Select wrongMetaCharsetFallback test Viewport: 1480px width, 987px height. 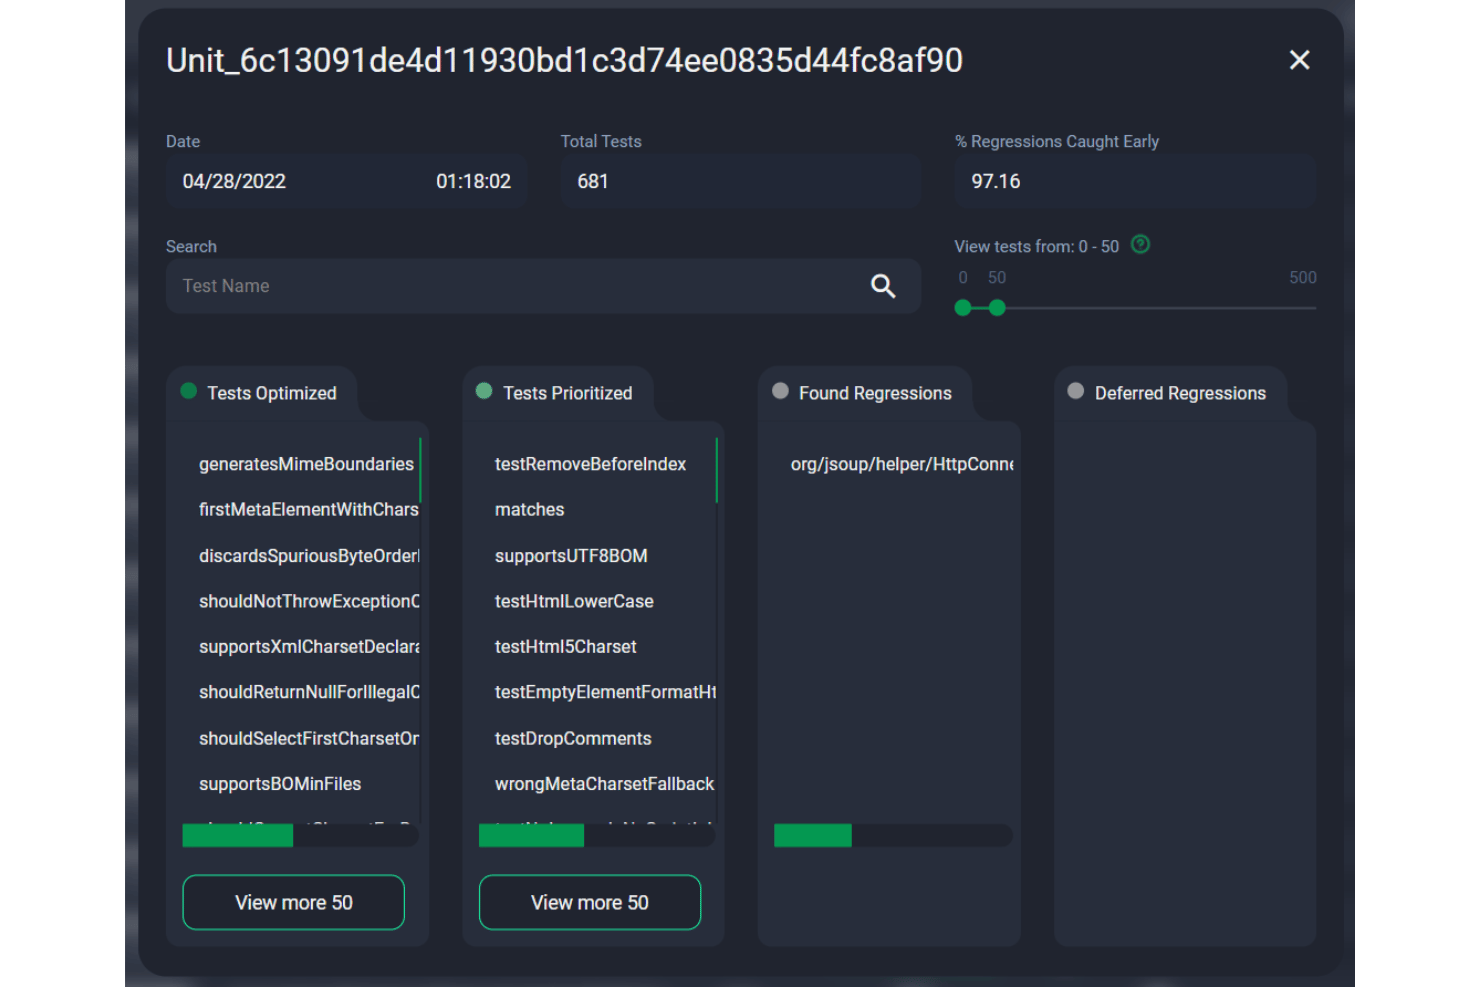point(604,784)
